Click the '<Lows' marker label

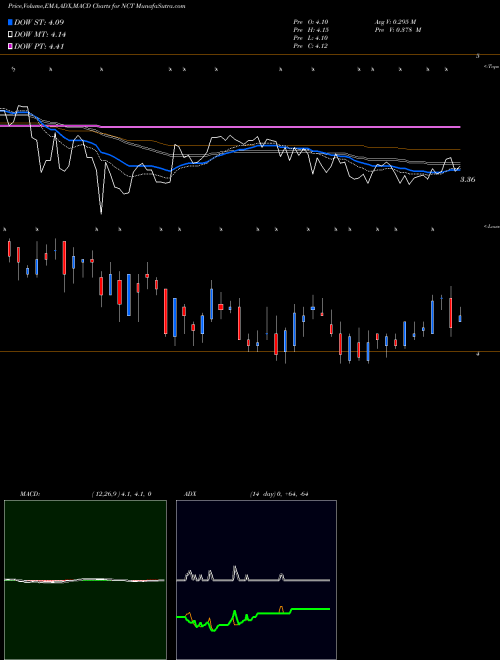[492, 226]
